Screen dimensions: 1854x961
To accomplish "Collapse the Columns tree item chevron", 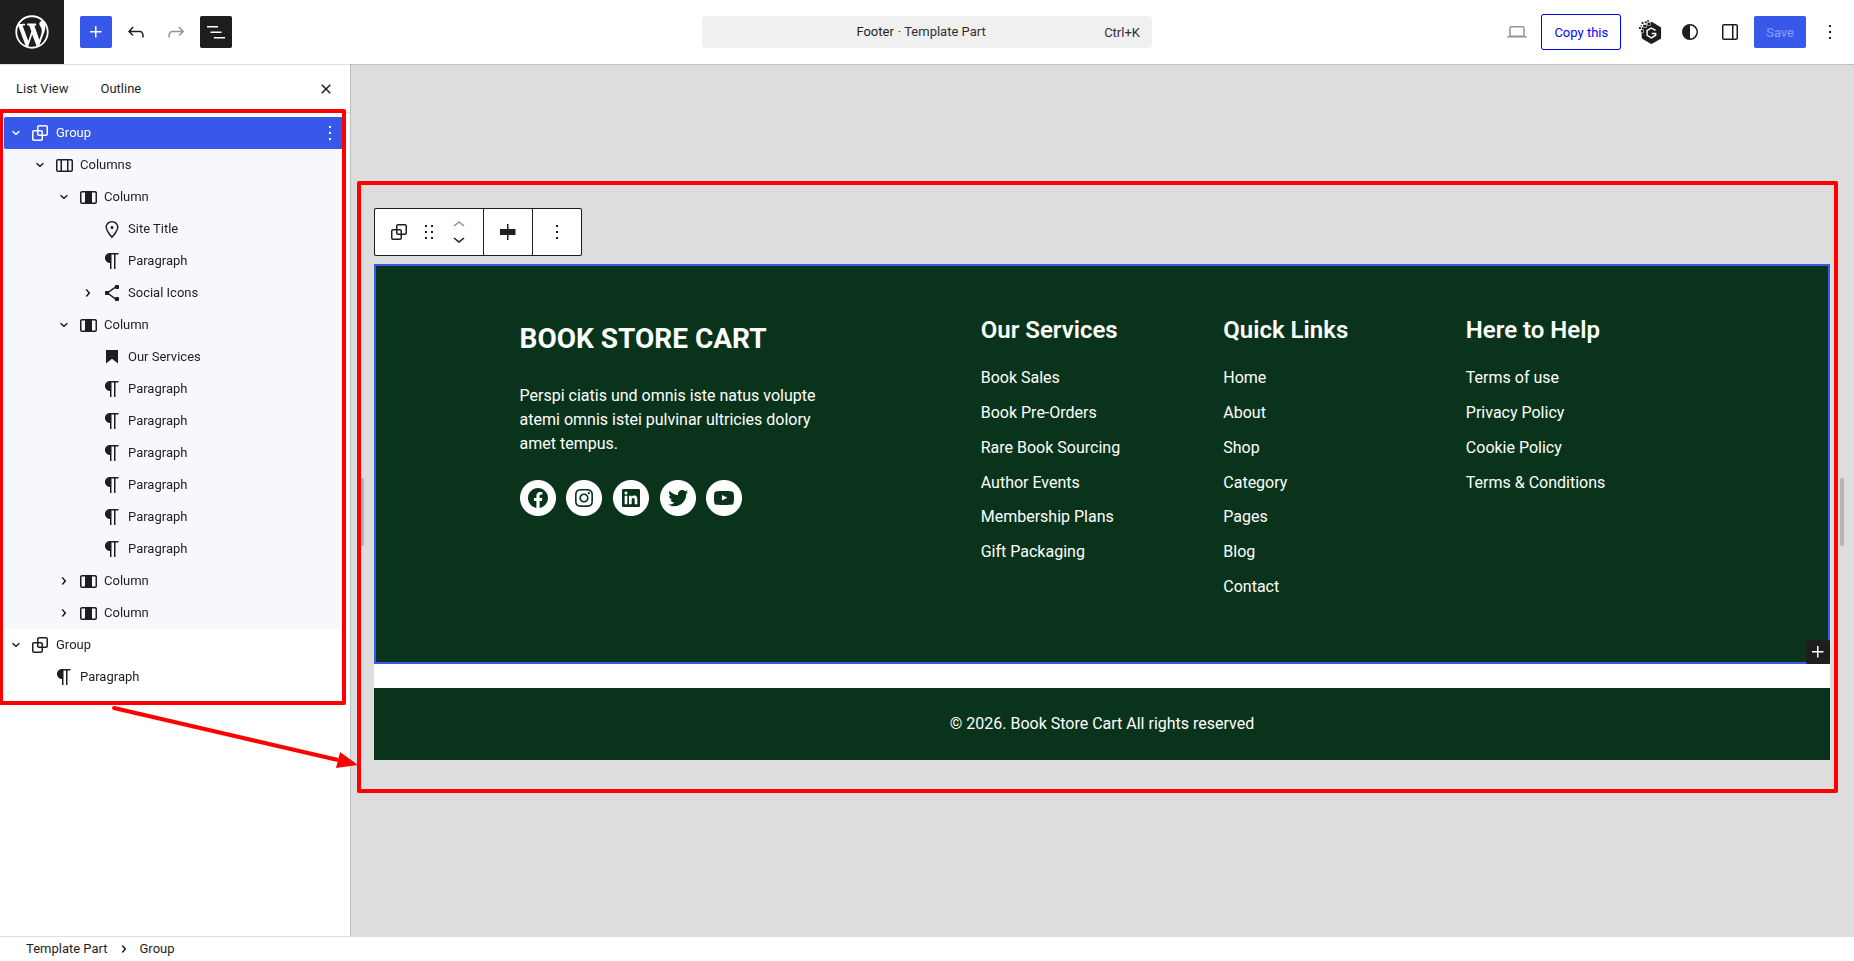I will coord(40,165).
